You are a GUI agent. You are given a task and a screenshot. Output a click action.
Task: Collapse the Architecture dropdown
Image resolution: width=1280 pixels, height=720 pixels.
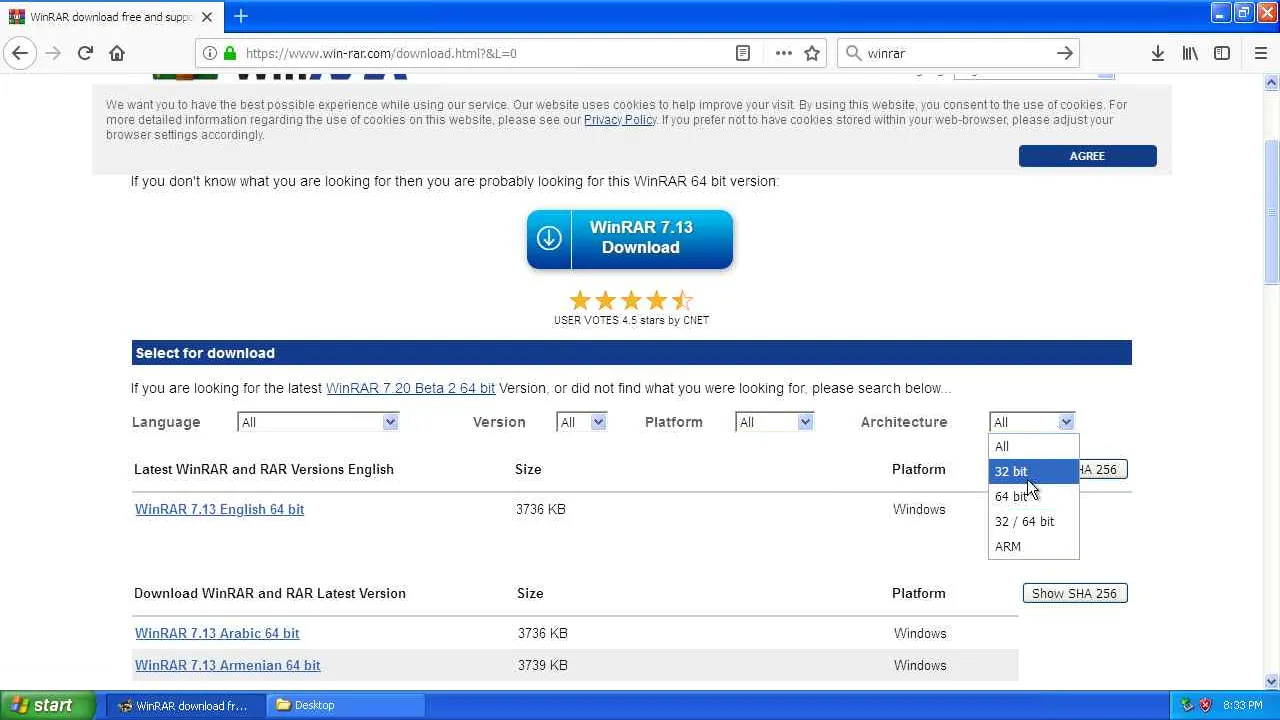coord(1032,422)
